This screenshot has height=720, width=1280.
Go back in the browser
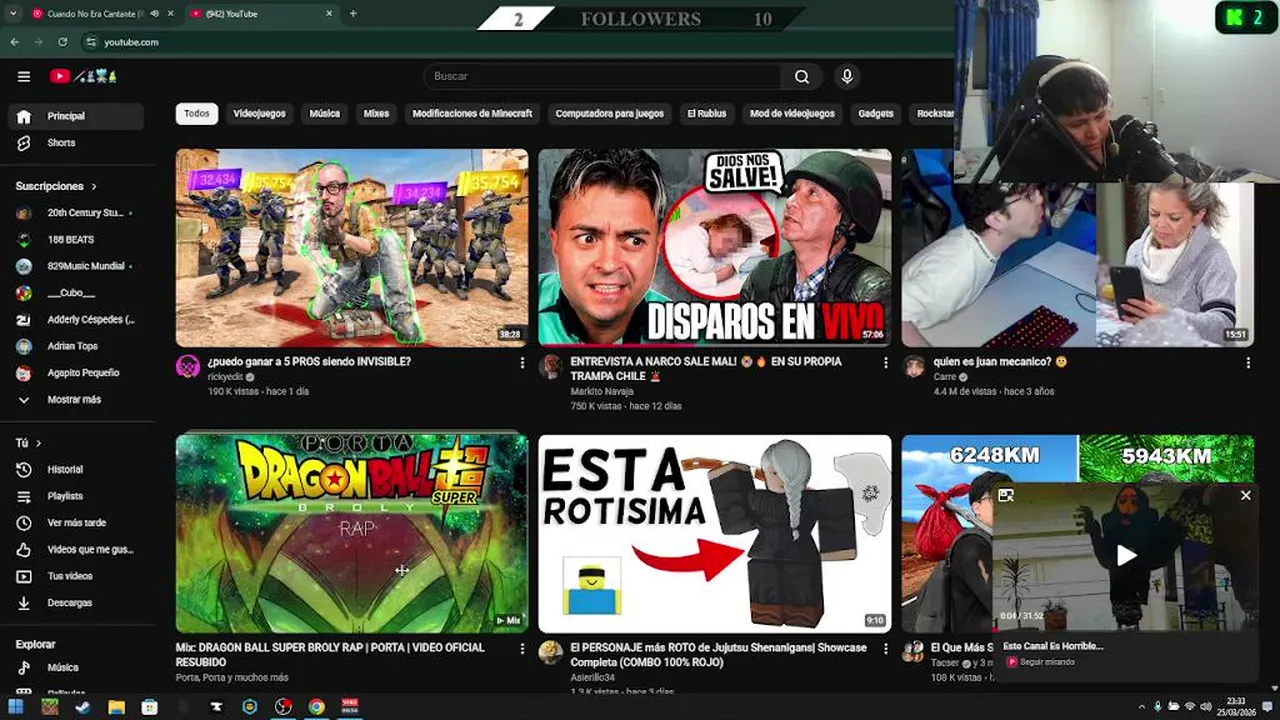point(15,42)
